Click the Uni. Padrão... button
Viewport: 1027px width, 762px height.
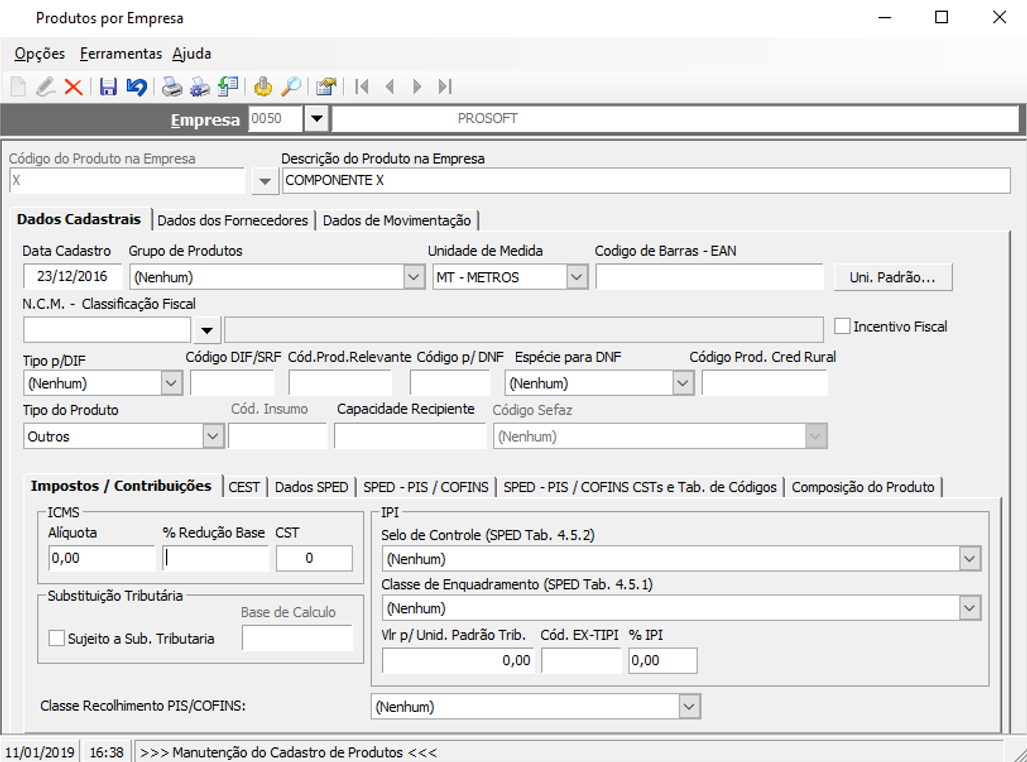[x=893, y=276]
